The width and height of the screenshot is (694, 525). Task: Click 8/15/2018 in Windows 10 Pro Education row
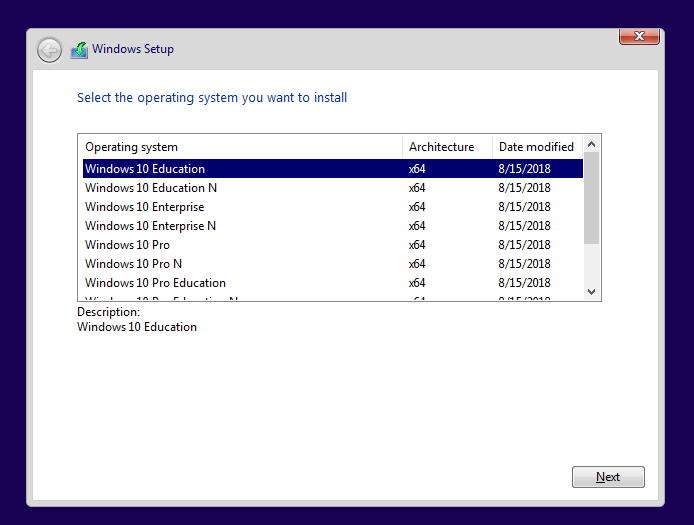524,283
